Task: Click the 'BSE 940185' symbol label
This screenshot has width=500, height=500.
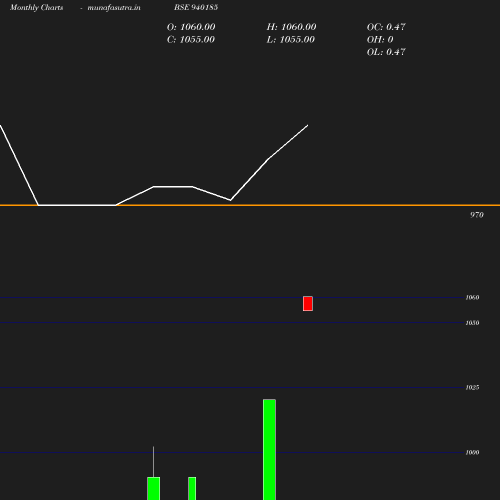Action: [x=196, y=7]
